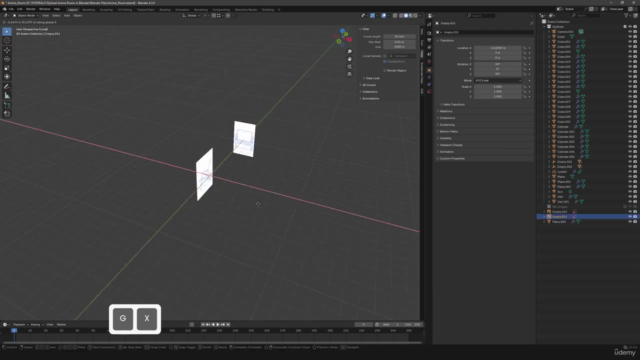
Task: Open the Output properties tab icon
Action: coord(429,40)
